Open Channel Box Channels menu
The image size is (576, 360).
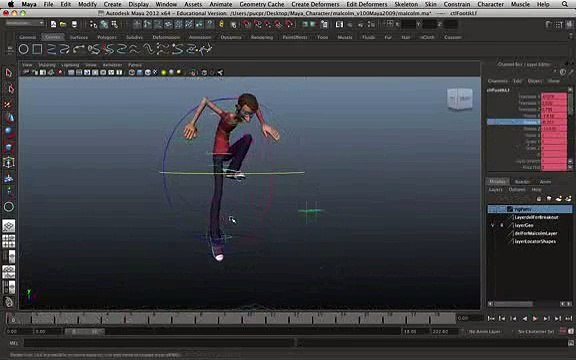pos(497,81)
